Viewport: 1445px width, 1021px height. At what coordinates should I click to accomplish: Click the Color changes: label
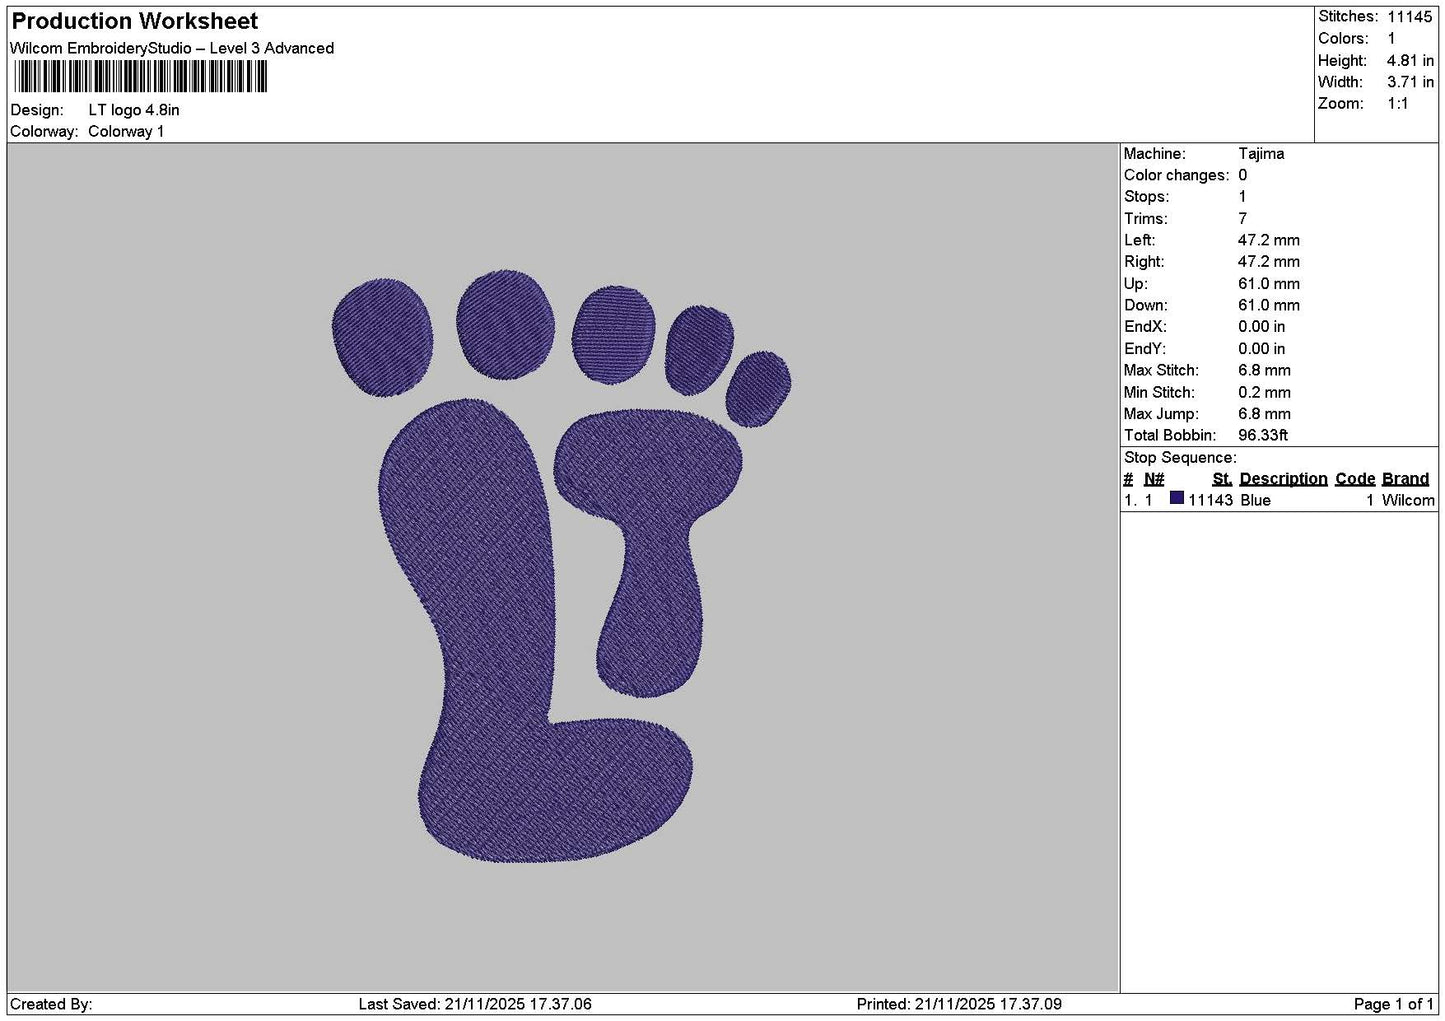click(1177, 175)
